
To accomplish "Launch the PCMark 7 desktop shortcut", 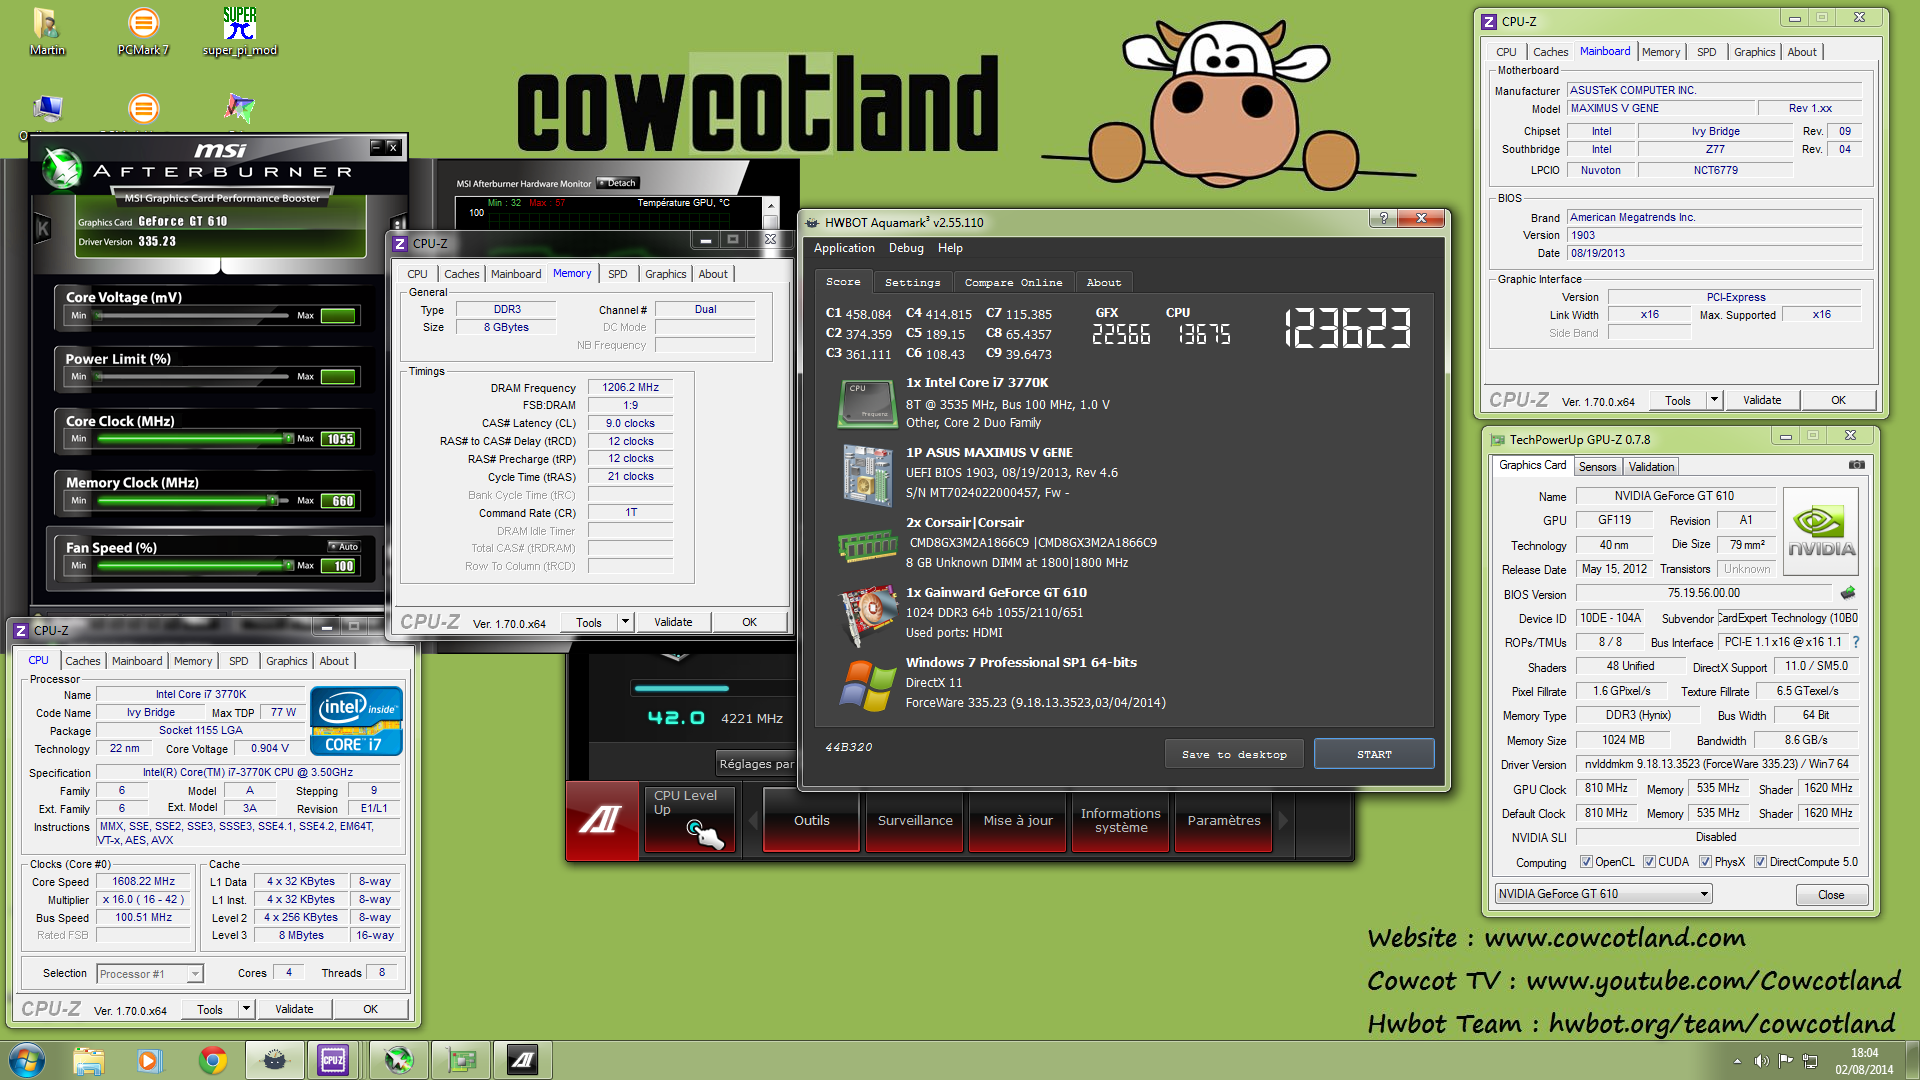I will coord(143,32).
